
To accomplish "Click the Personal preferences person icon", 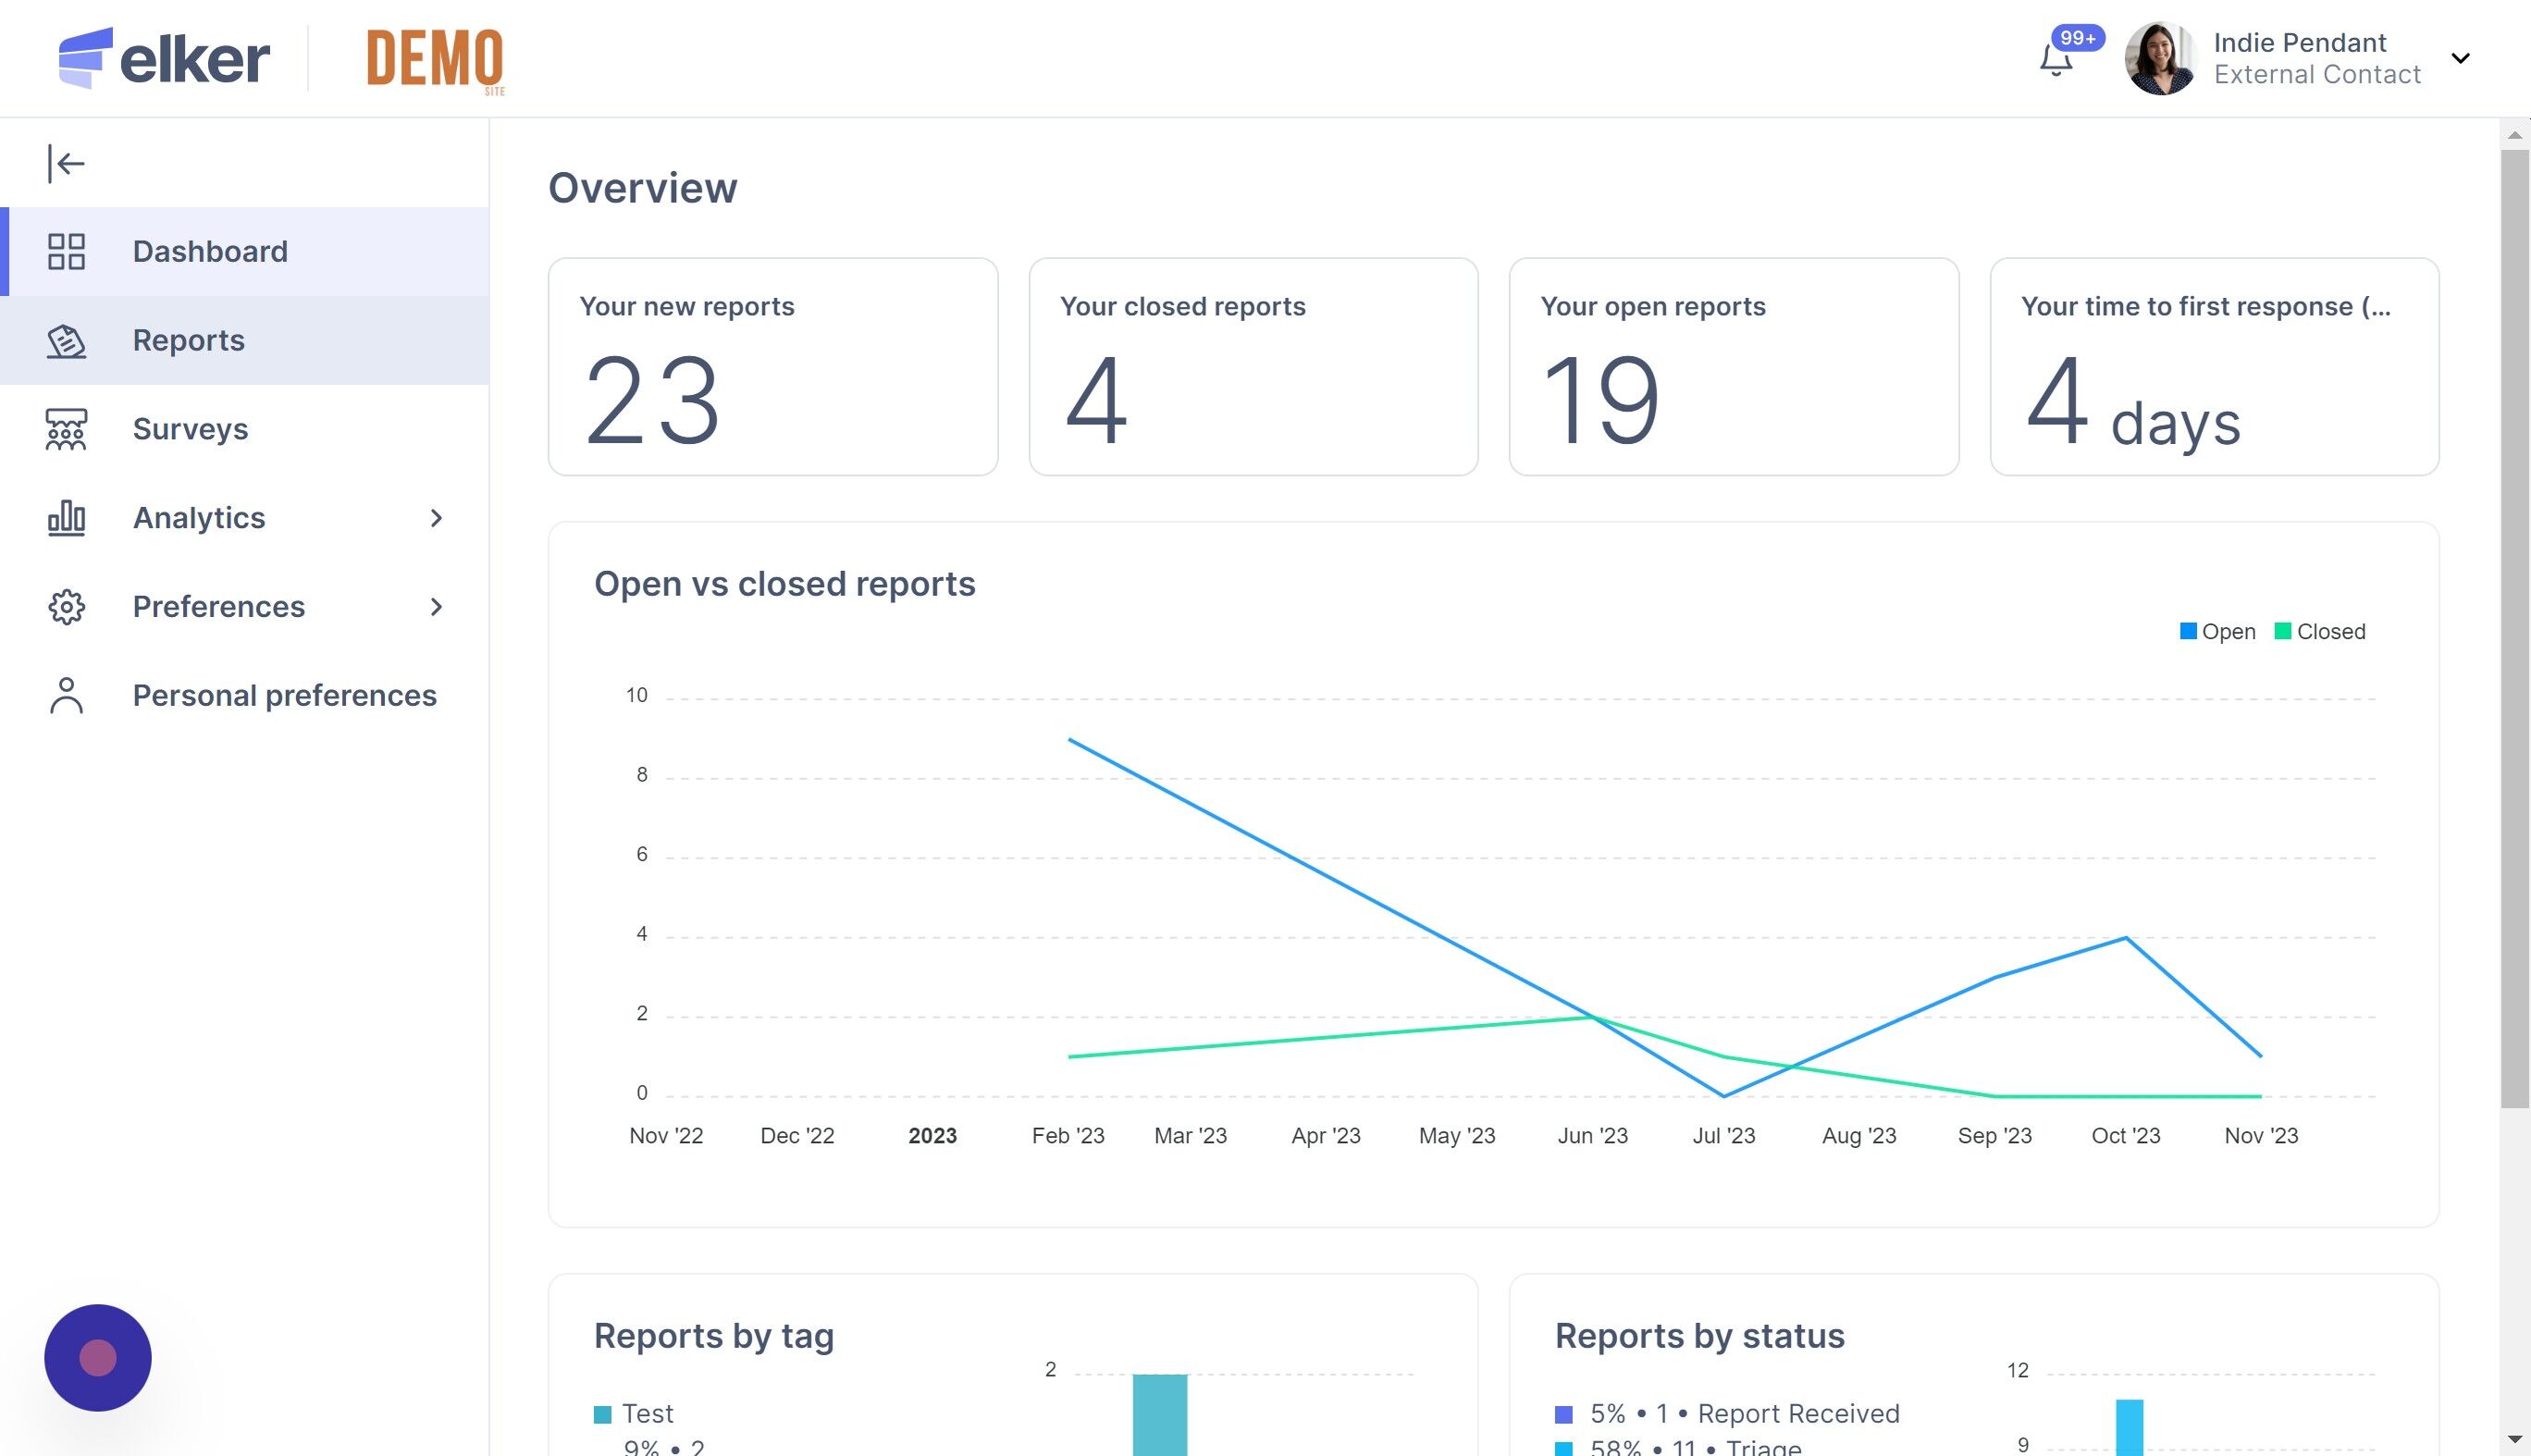I will click(x=66, y=696).
